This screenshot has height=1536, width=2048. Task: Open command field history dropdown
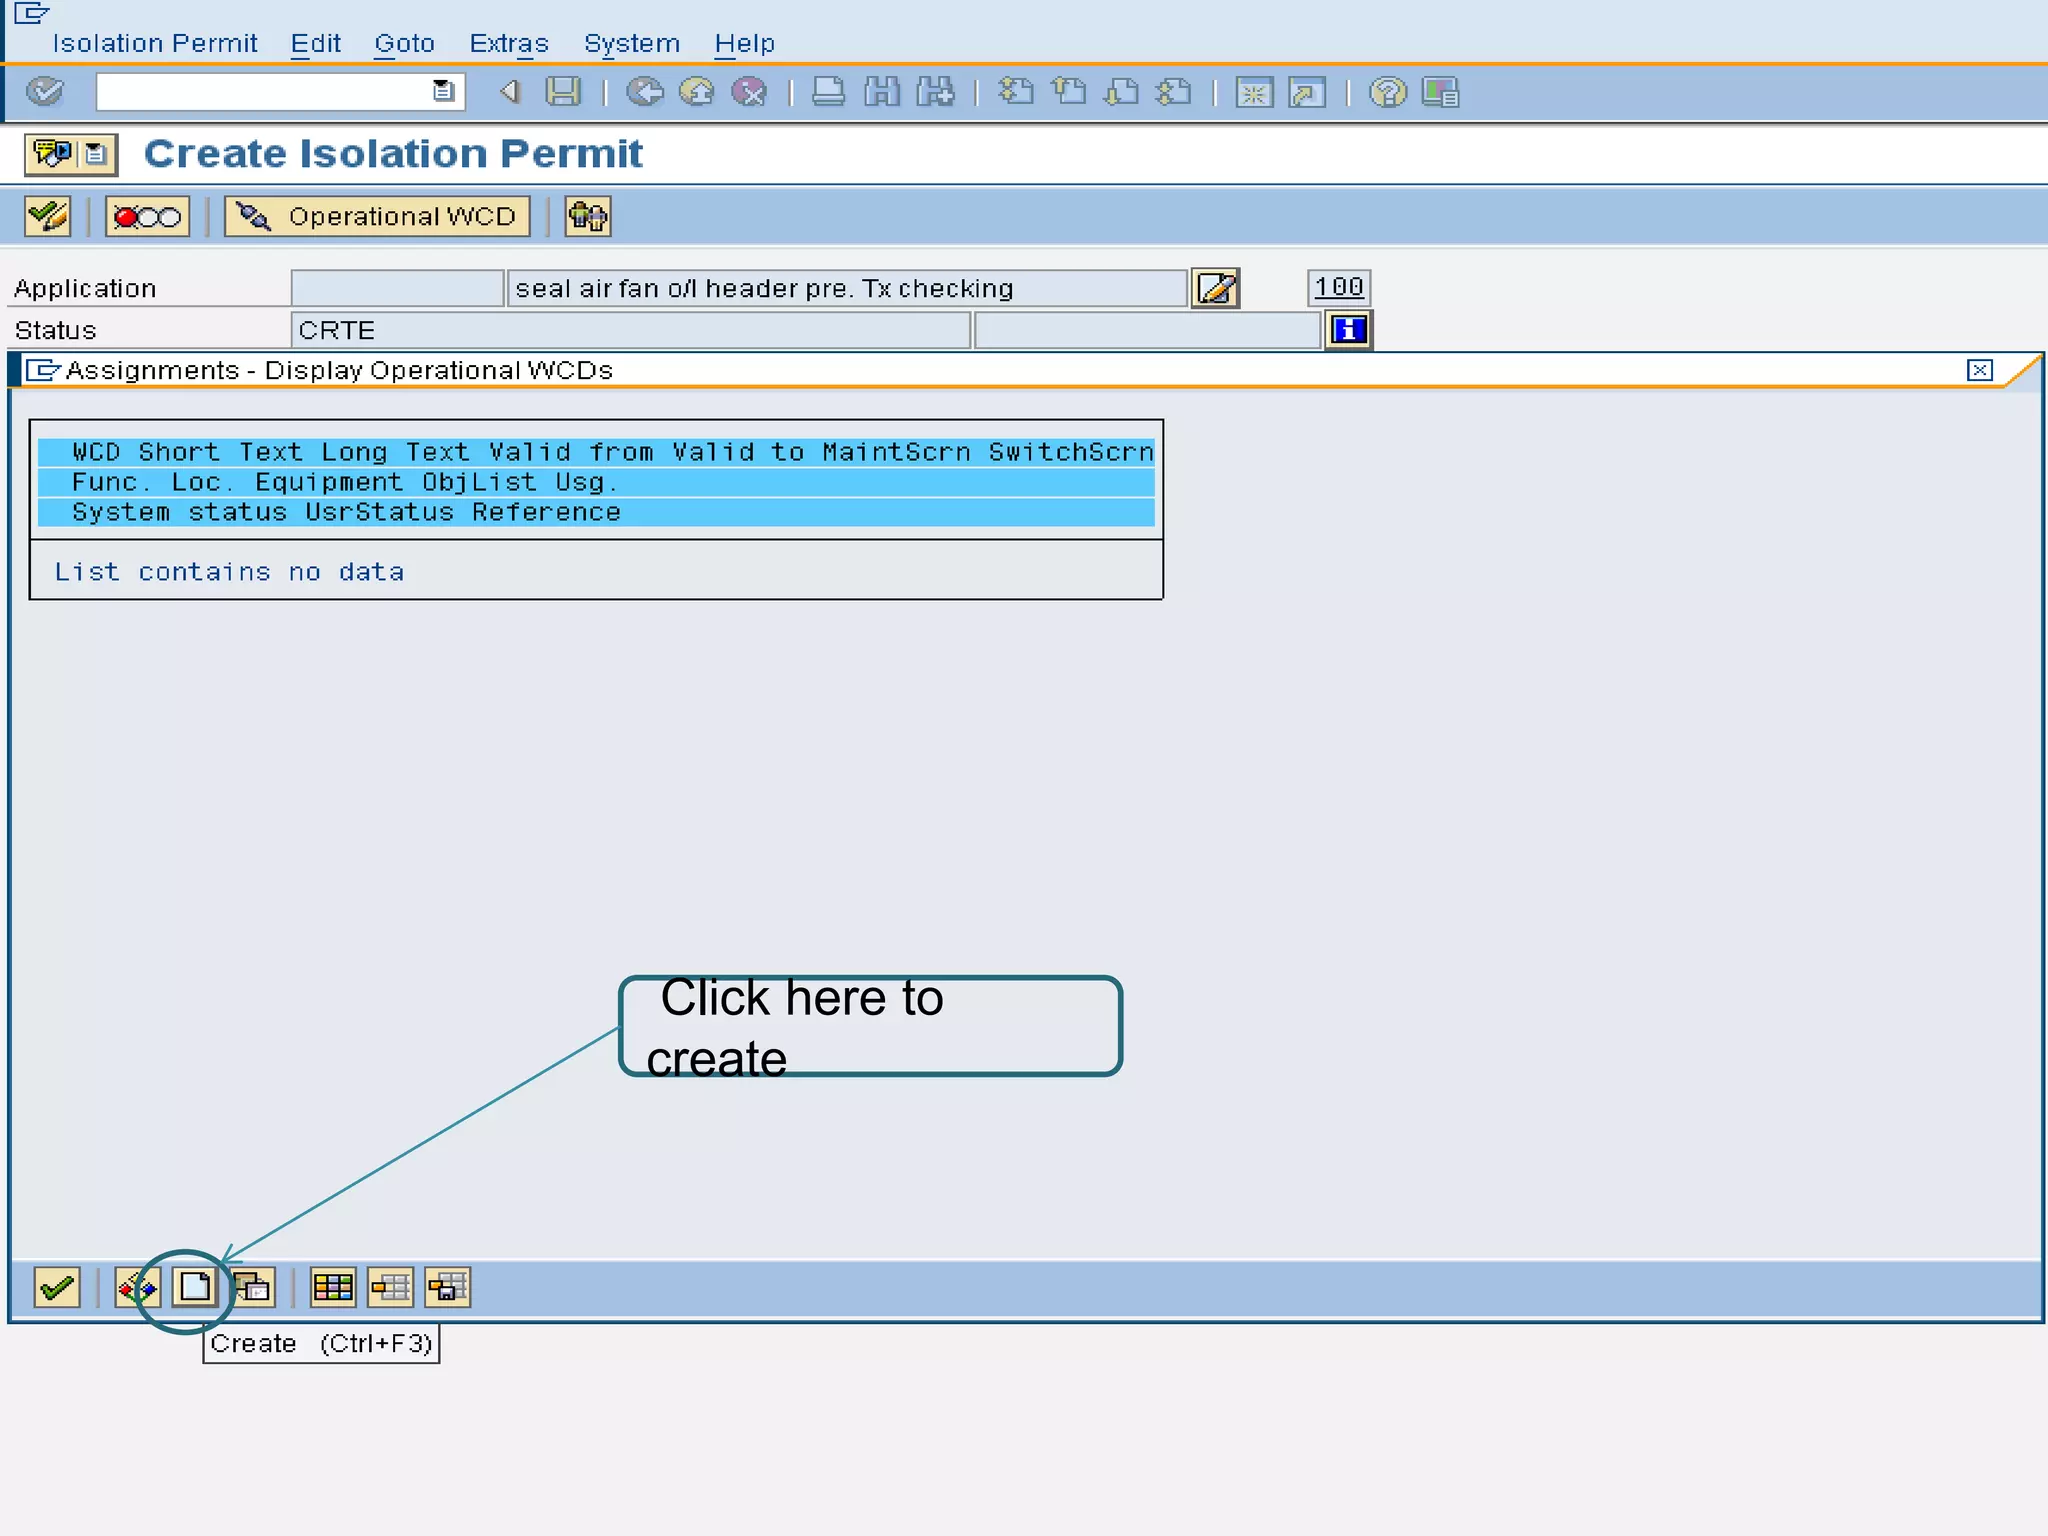coord(443,91)
